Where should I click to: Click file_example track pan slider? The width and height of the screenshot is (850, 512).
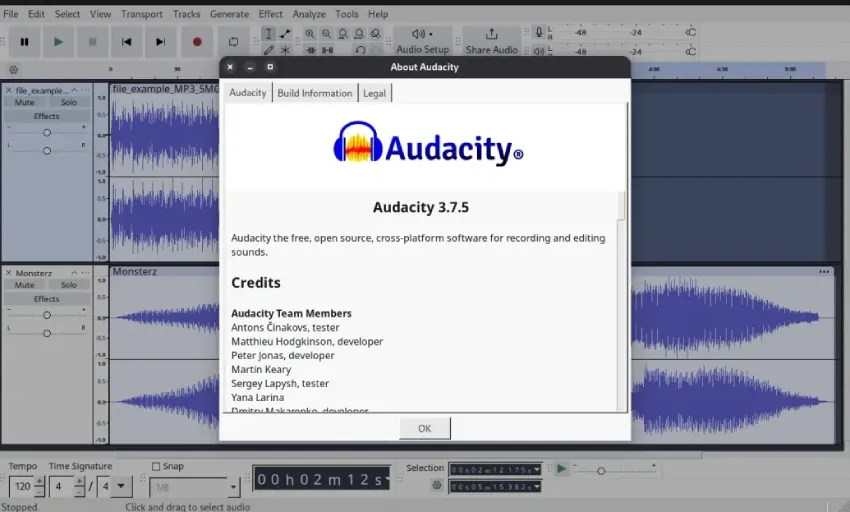[x=47, y=151]
